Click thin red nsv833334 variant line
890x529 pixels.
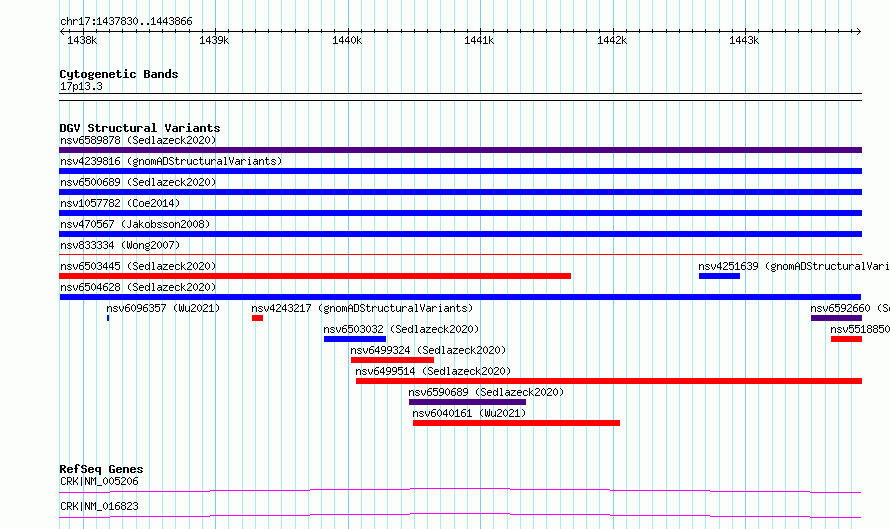coord(460,255)
